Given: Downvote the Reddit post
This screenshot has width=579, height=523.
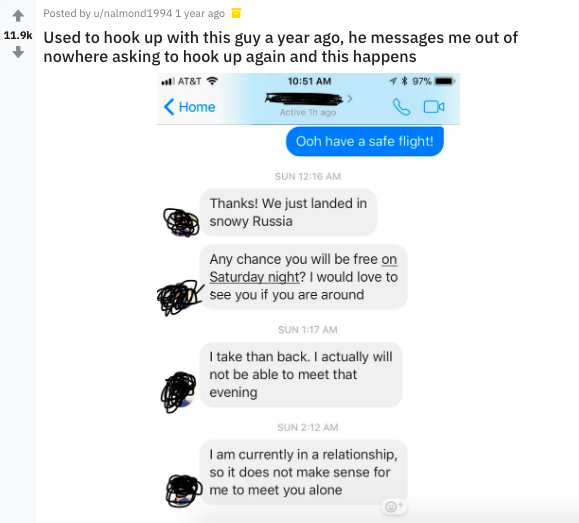Looking at the screenshot, I should click(18, 52).
